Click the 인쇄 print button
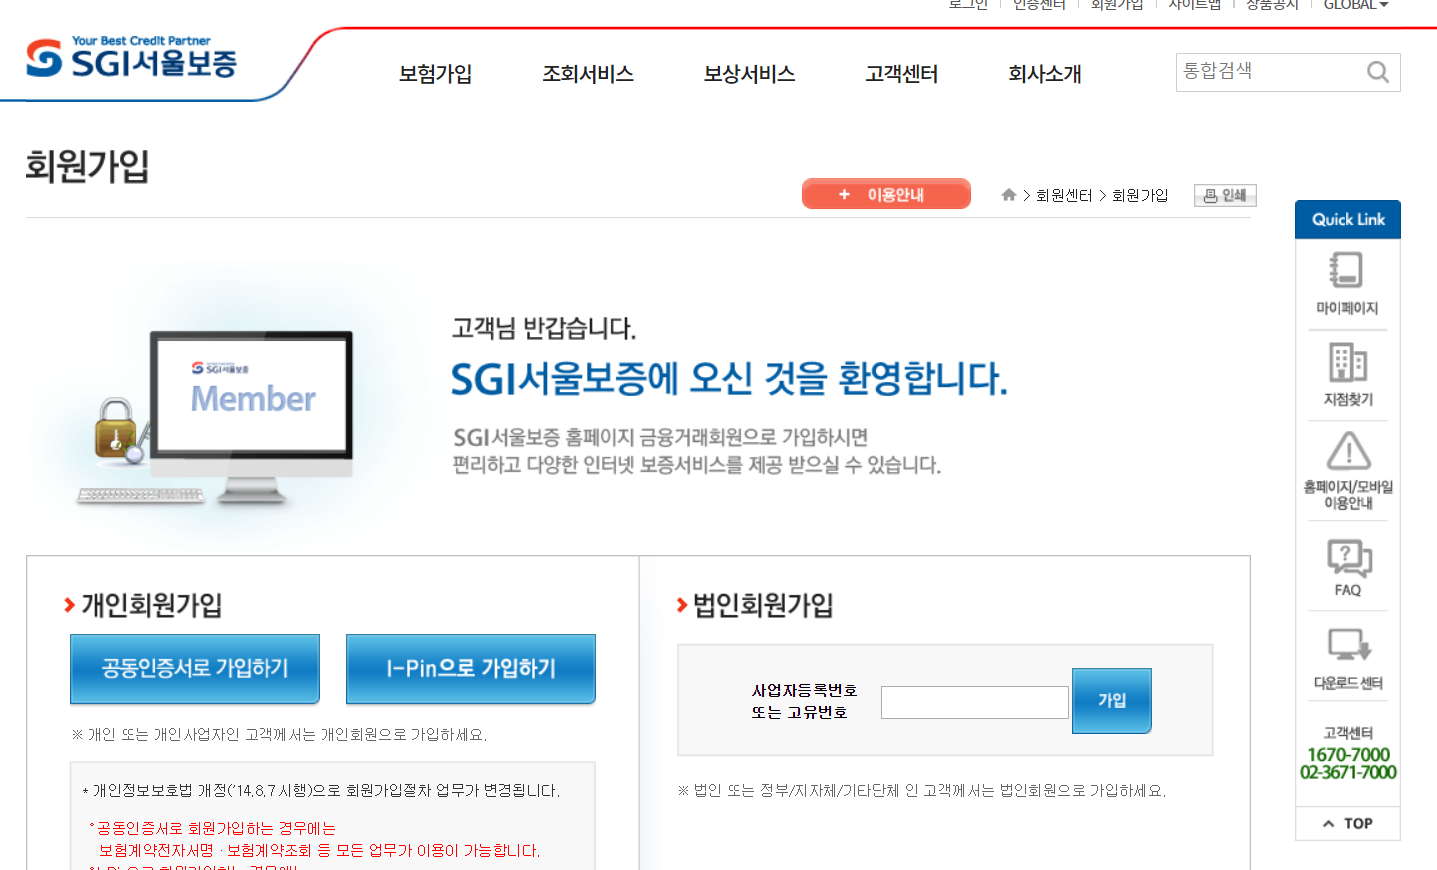 point(1225,195)
